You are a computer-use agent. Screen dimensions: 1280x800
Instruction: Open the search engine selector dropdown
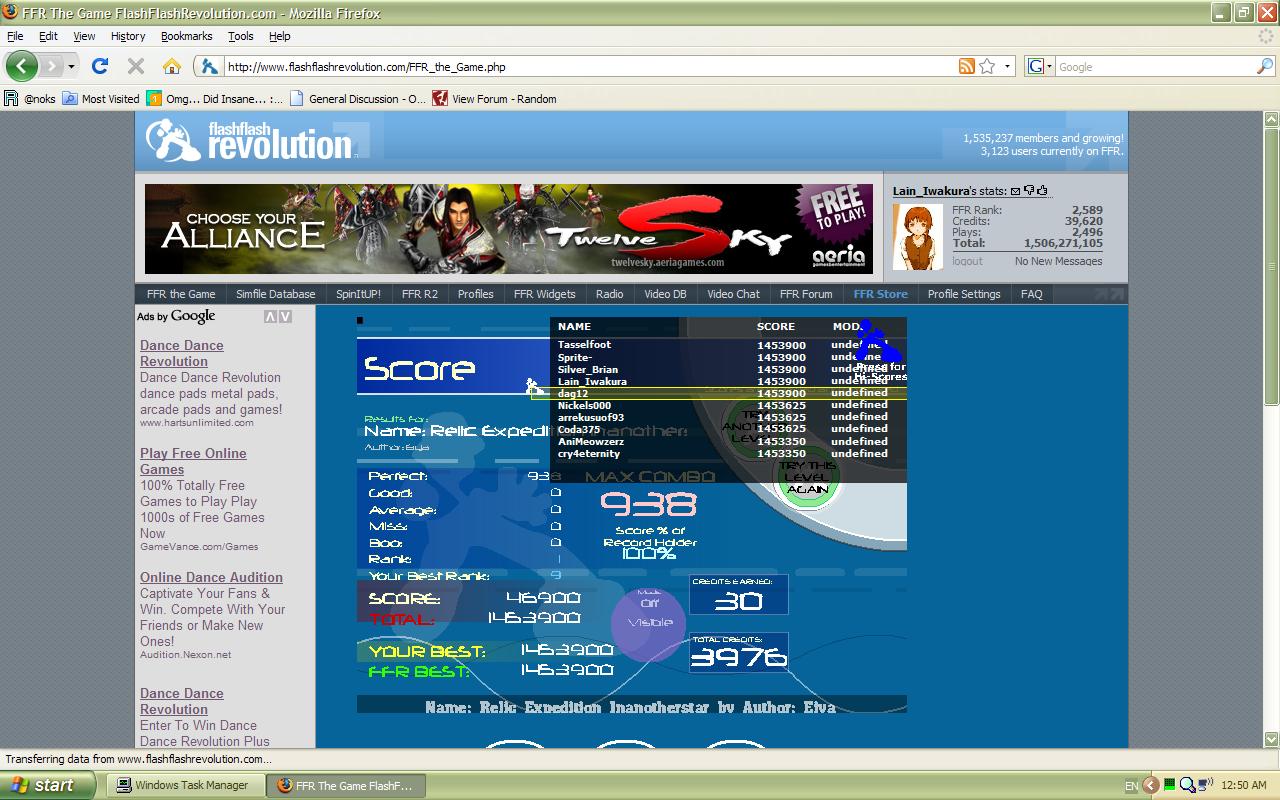(1040, 67)
